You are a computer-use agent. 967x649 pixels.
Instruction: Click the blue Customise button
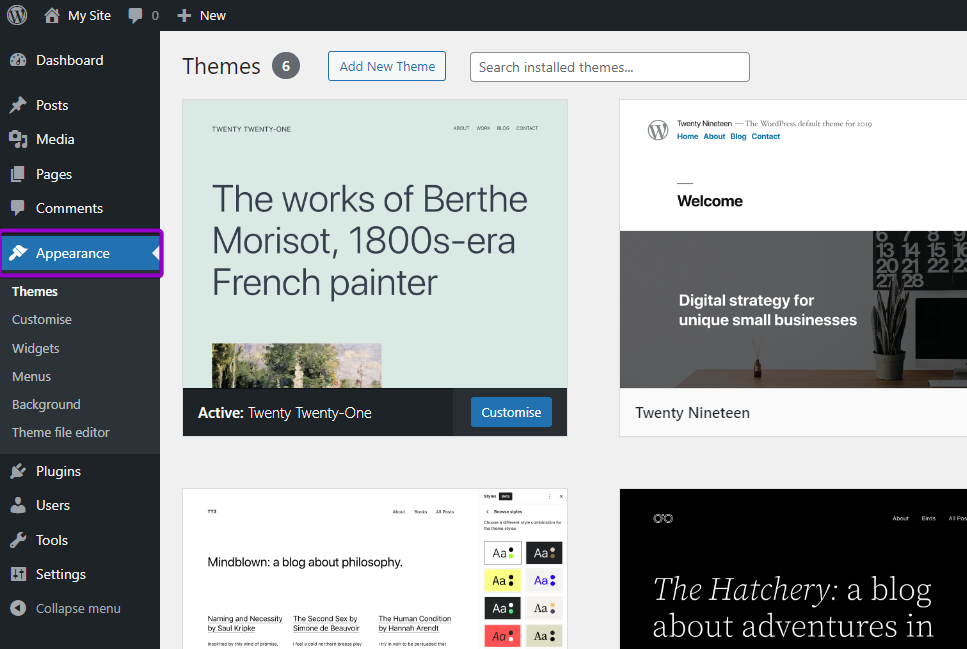click(x=511, y=412)
